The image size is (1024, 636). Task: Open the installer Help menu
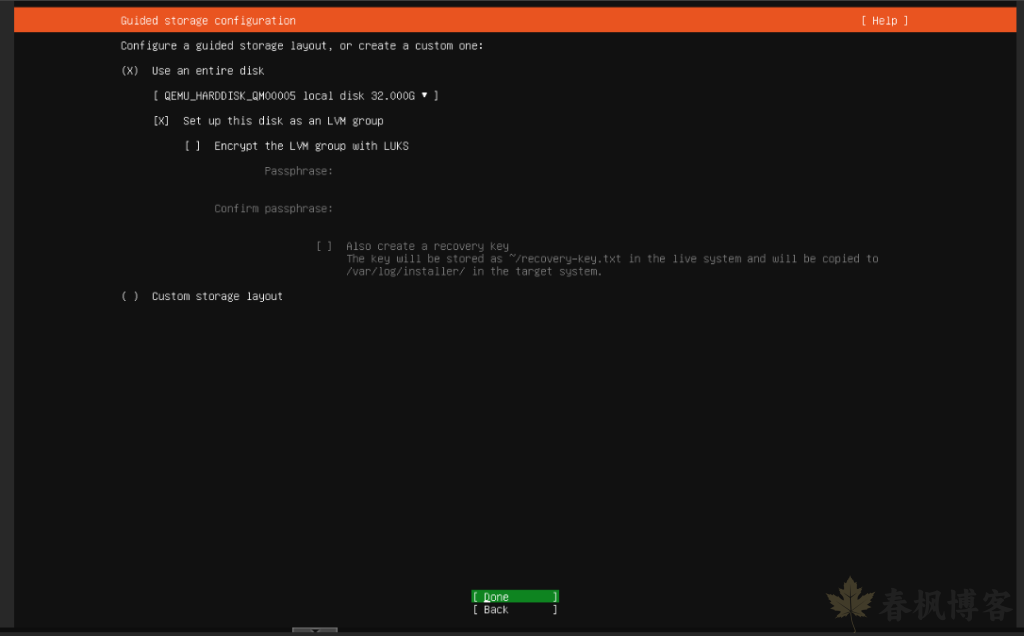(x=884, y=20)
